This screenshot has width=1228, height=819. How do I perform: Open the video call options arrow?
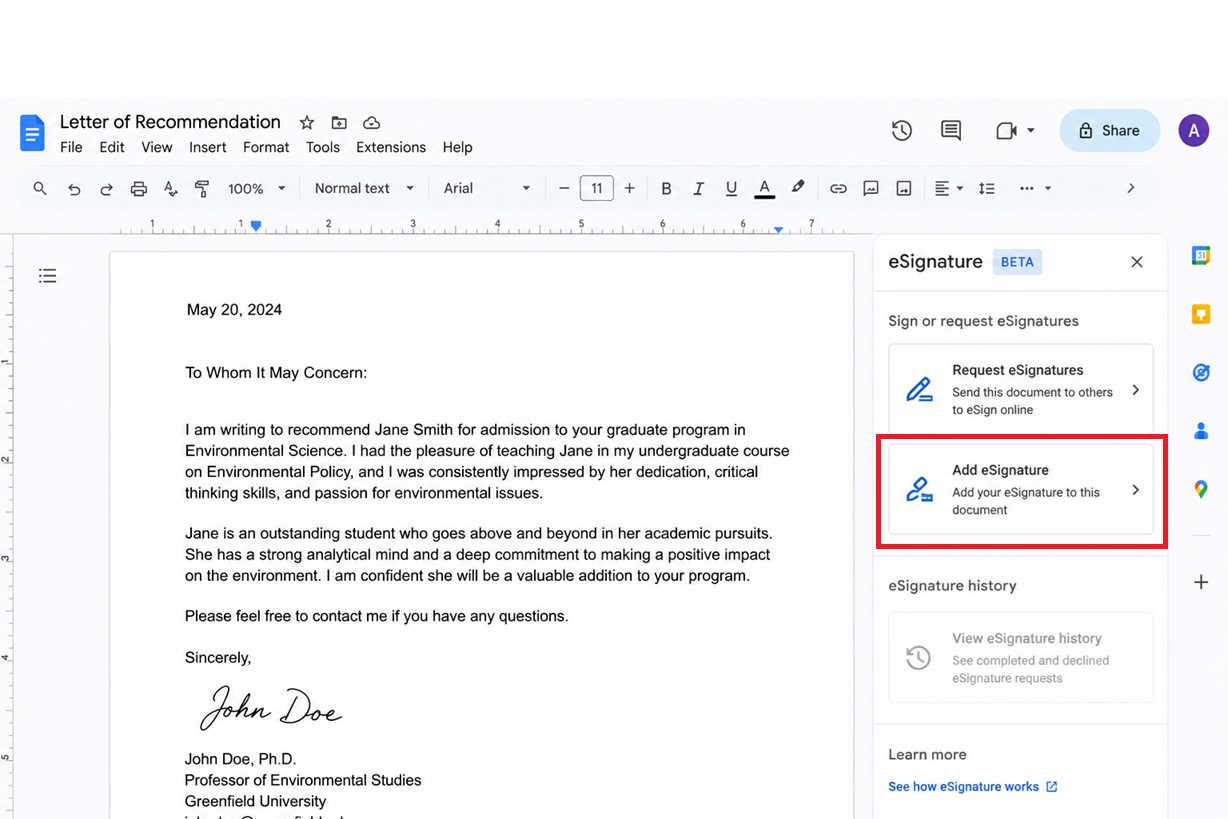(1030, 131)
